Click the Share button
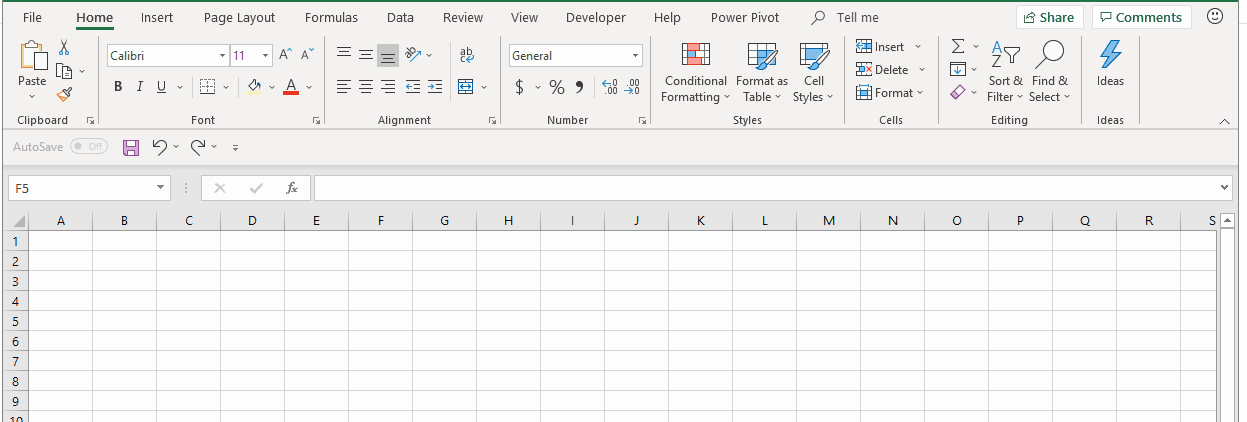Image resolution: width=1247 pixels, height=422 pixels. [x=1049, y=17]
